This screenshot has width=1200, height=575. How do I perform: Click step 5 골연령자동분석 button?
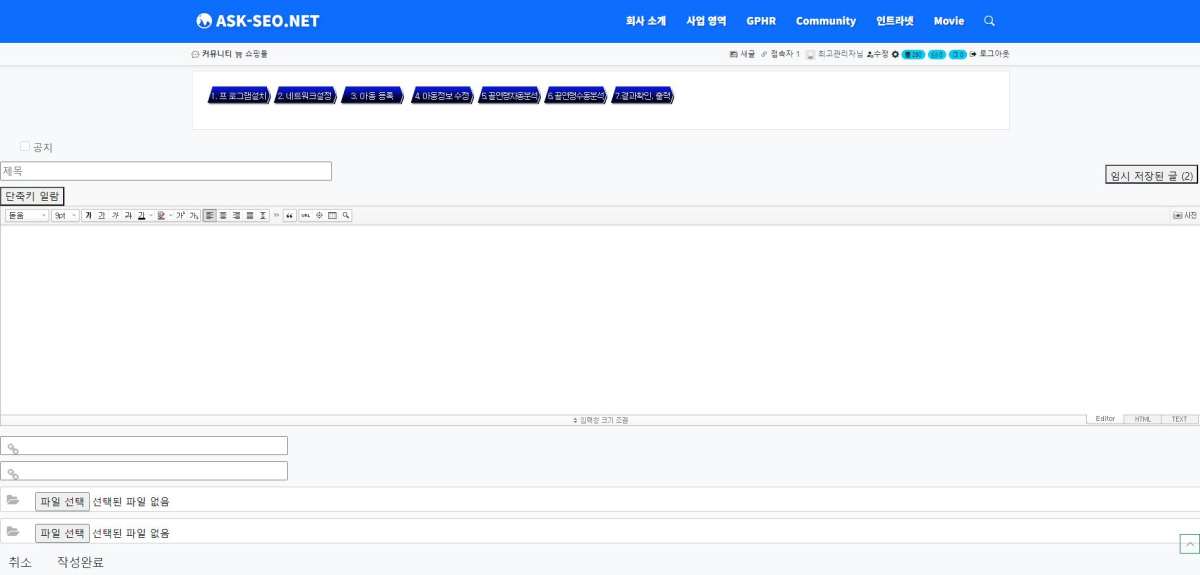tap(509, 96)
